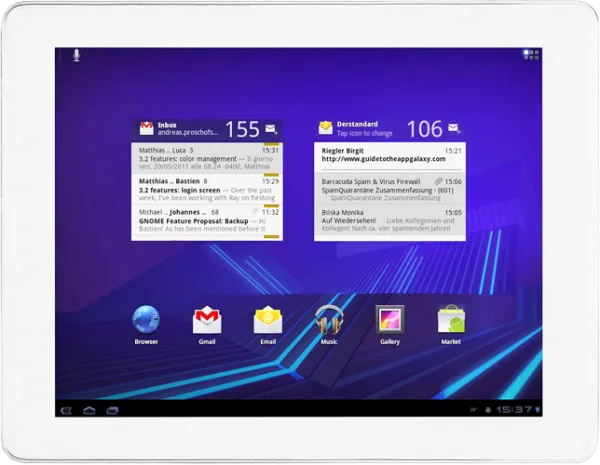600x465 pixels.
Task: Tap the 155 unread count
Action: point(243,129)
